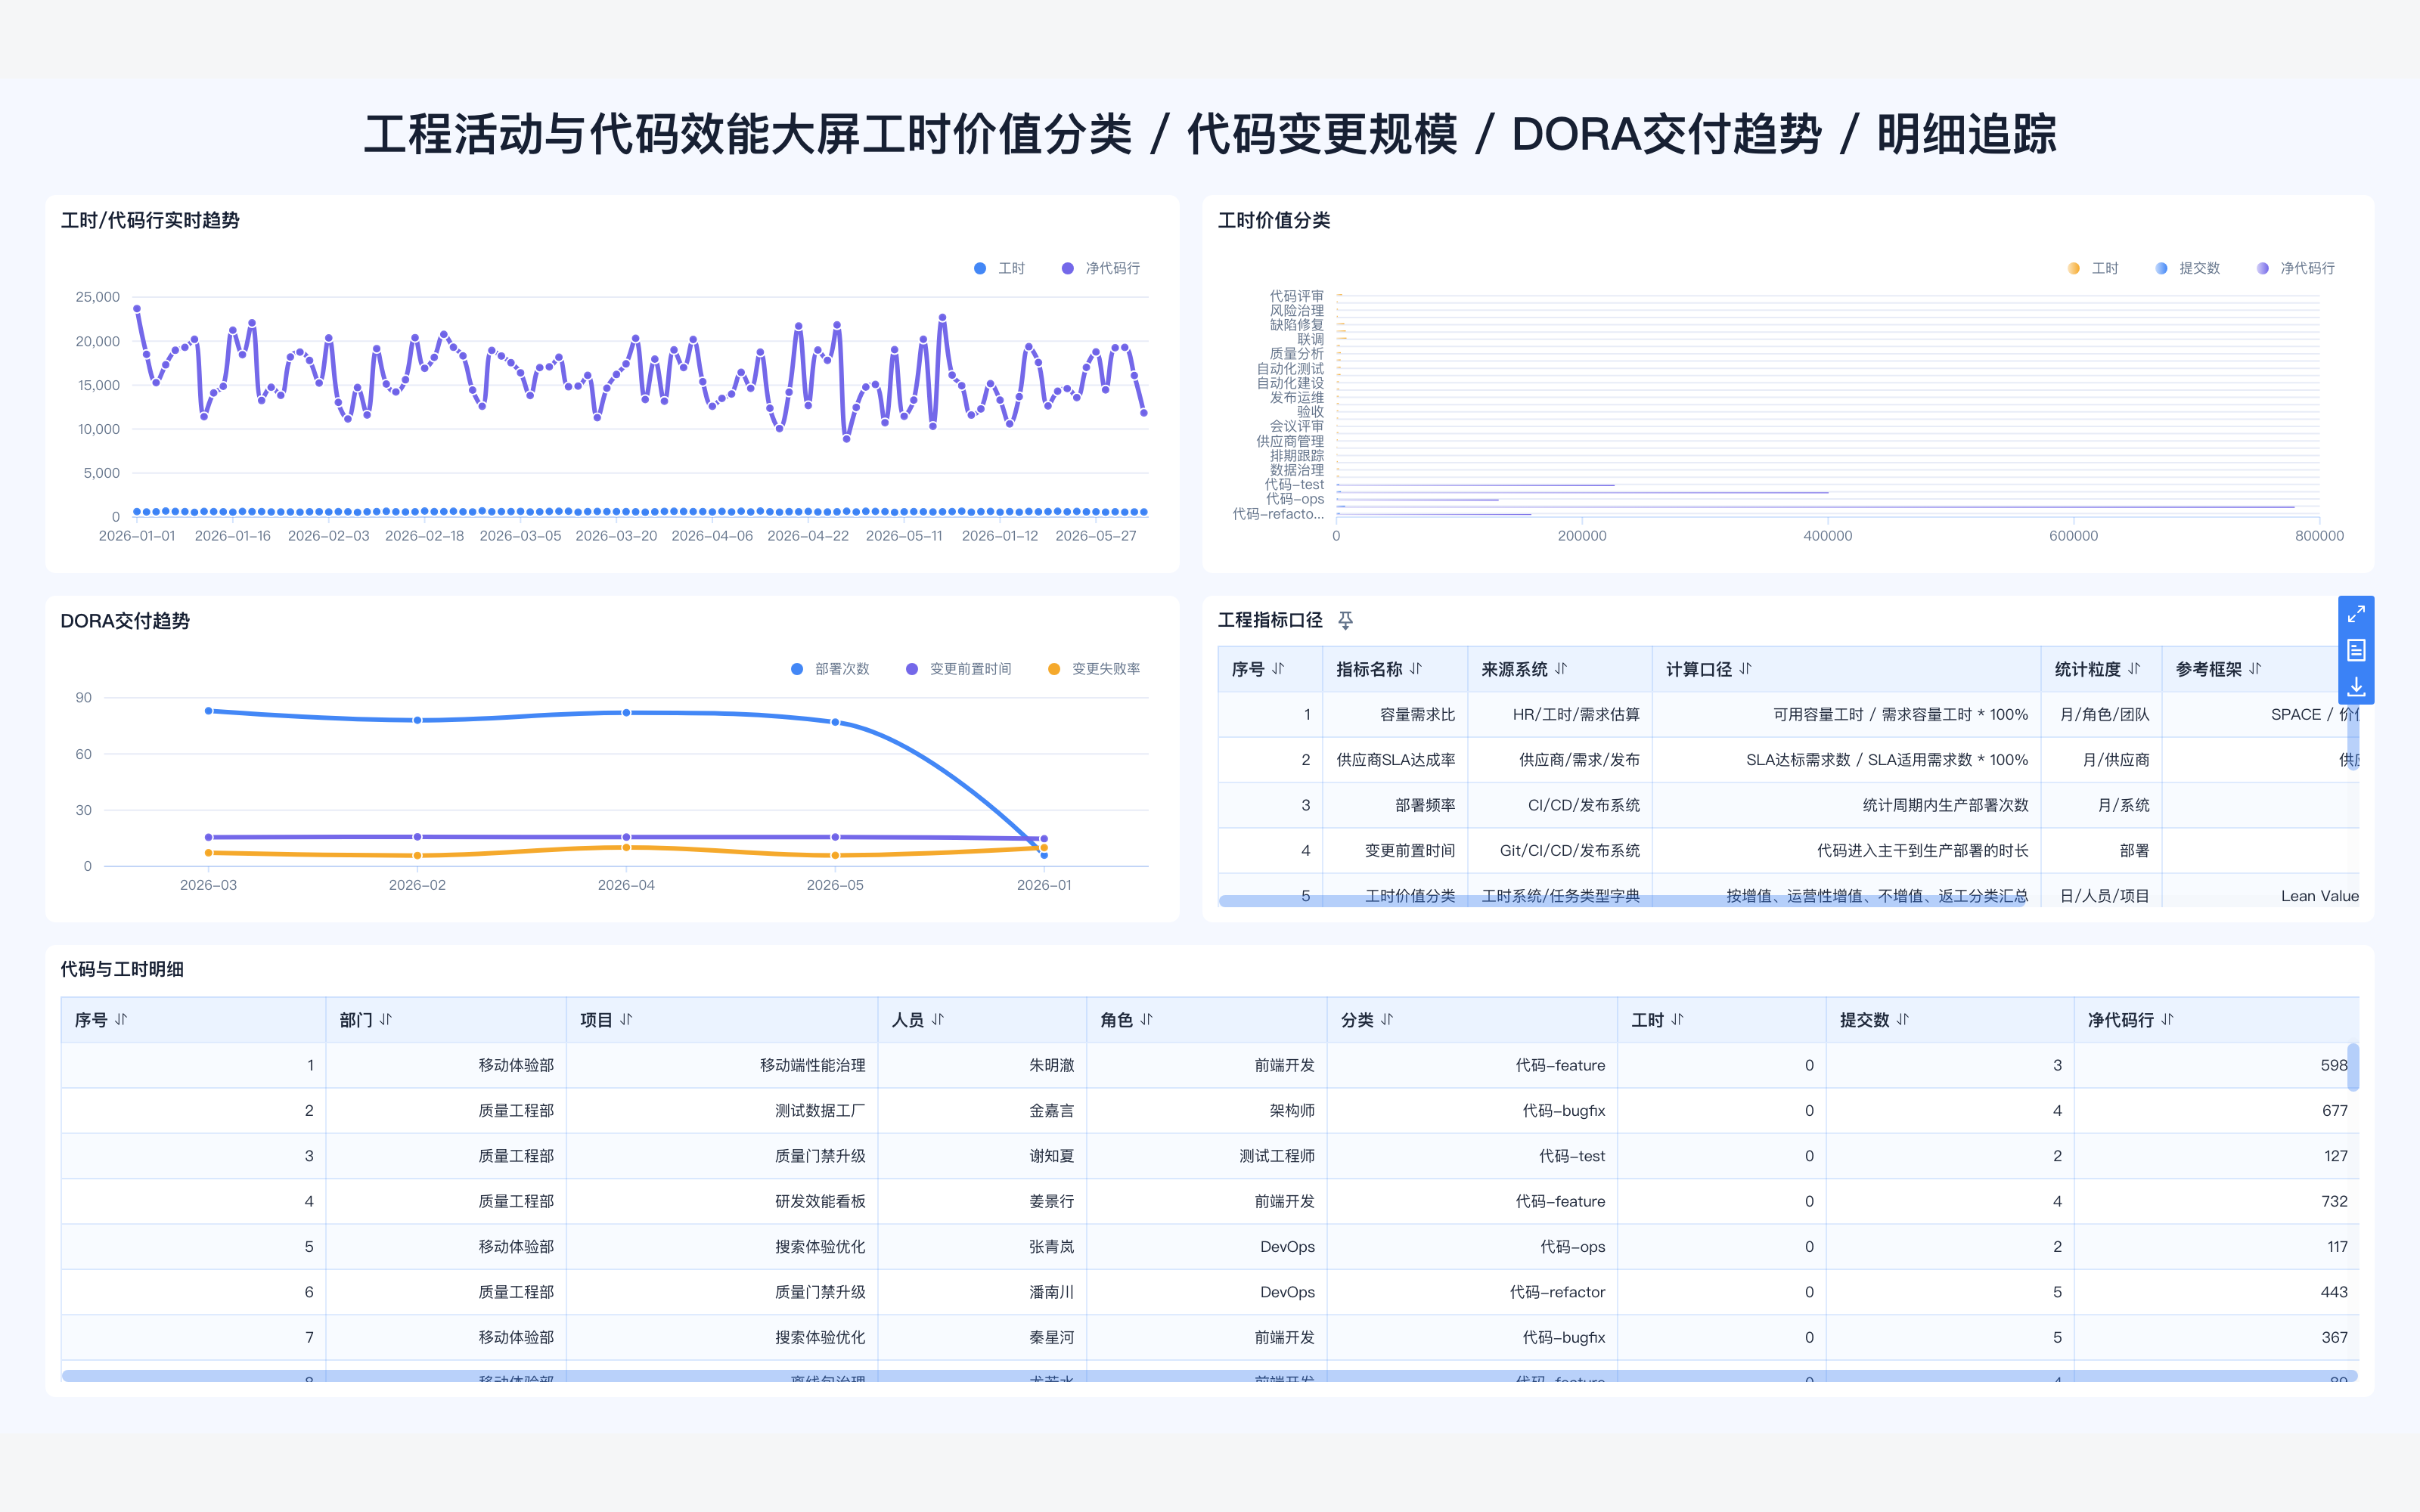The height and width of the screenshot is (1512, 2420).
Task: Toggle 工时 series in realtime trend legend
Action: [1000, 268]
